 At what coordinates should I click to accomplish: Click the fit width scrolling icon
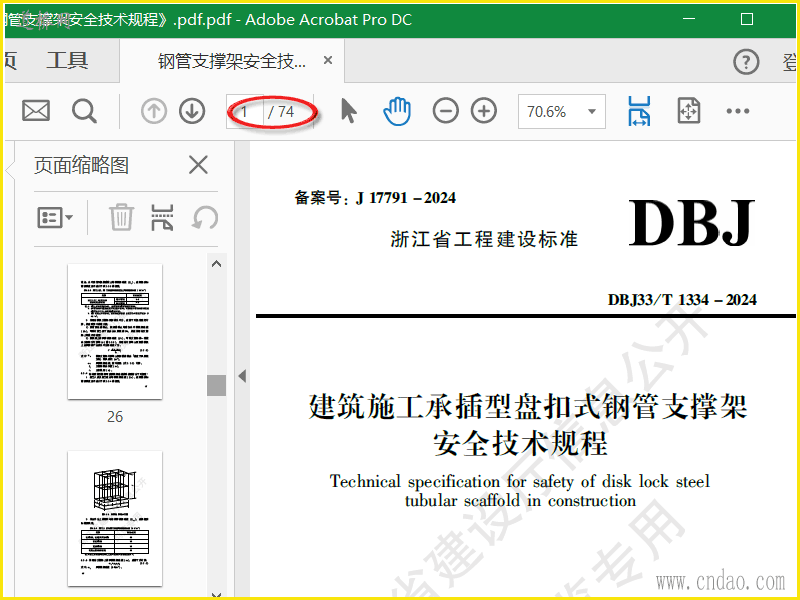pyautogui.click(x=639, y=111)
